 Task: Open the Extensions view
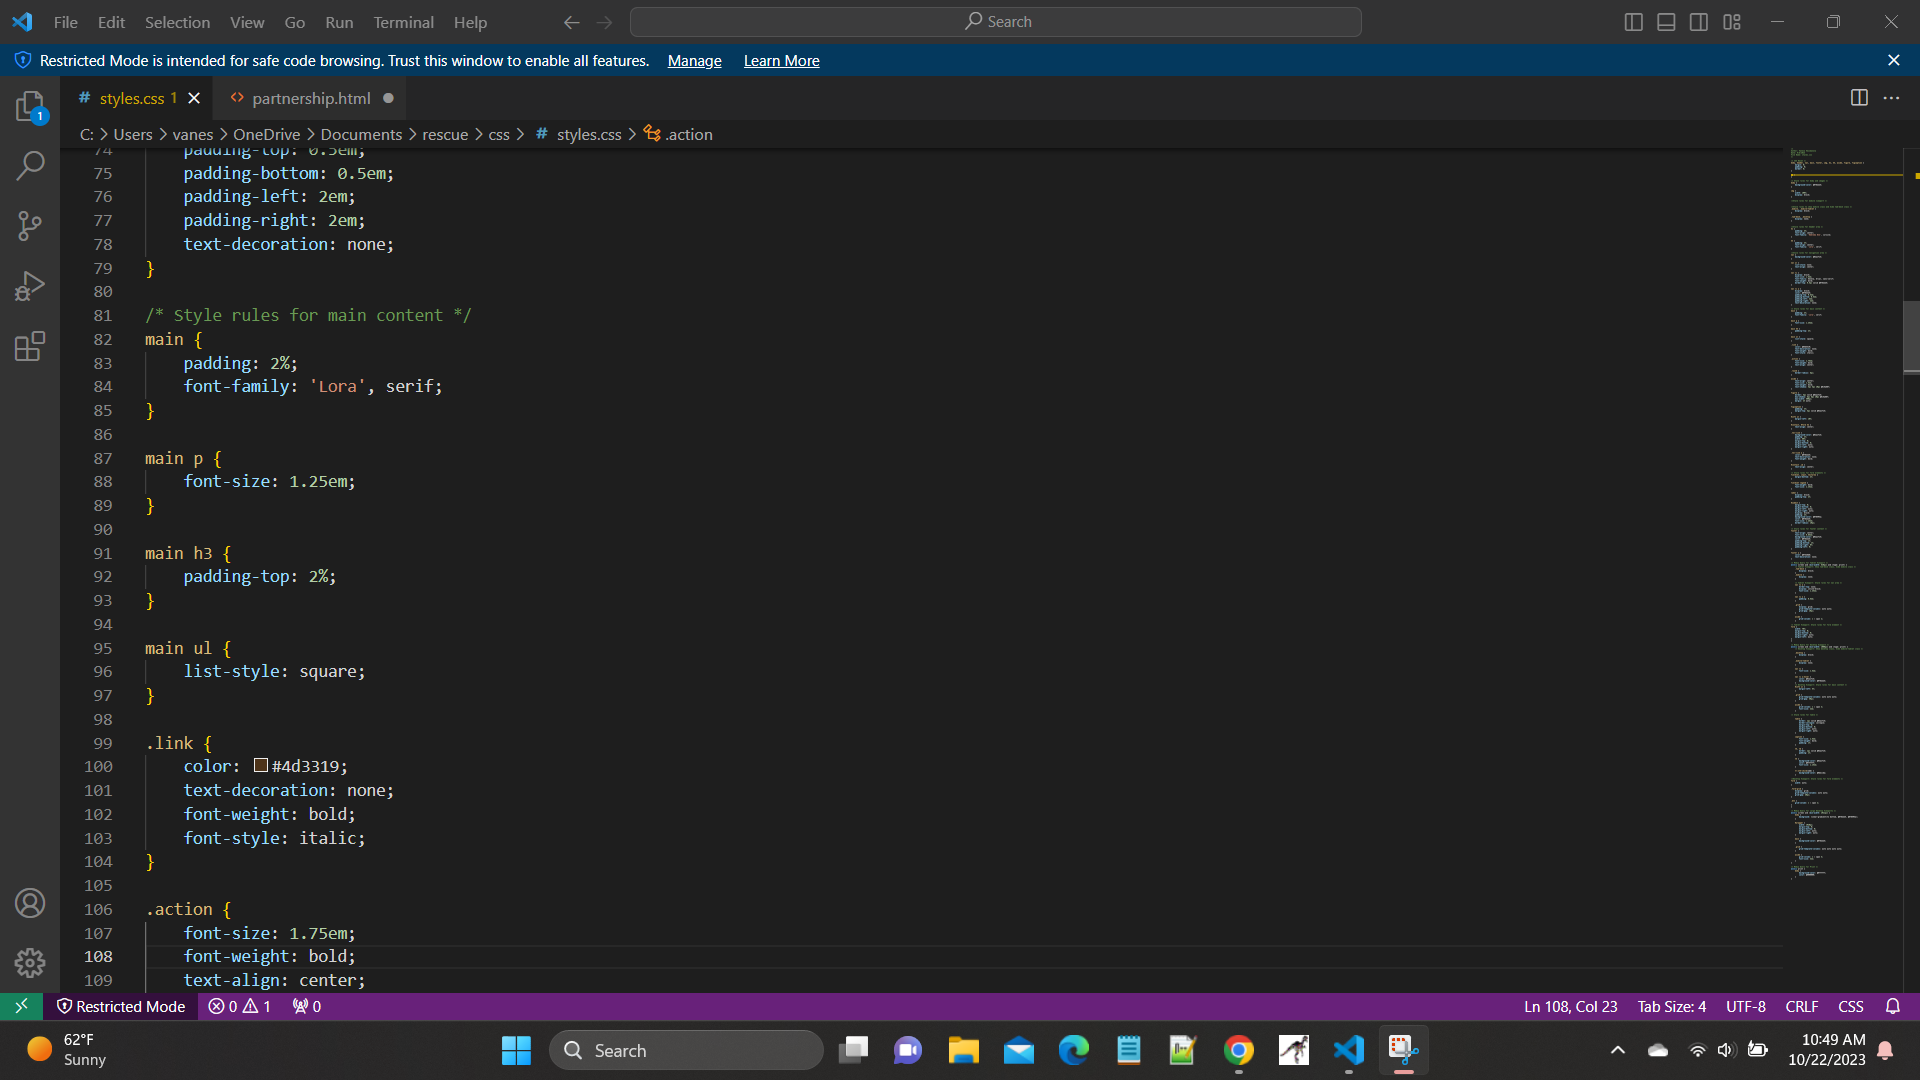(x=30, y=347)
